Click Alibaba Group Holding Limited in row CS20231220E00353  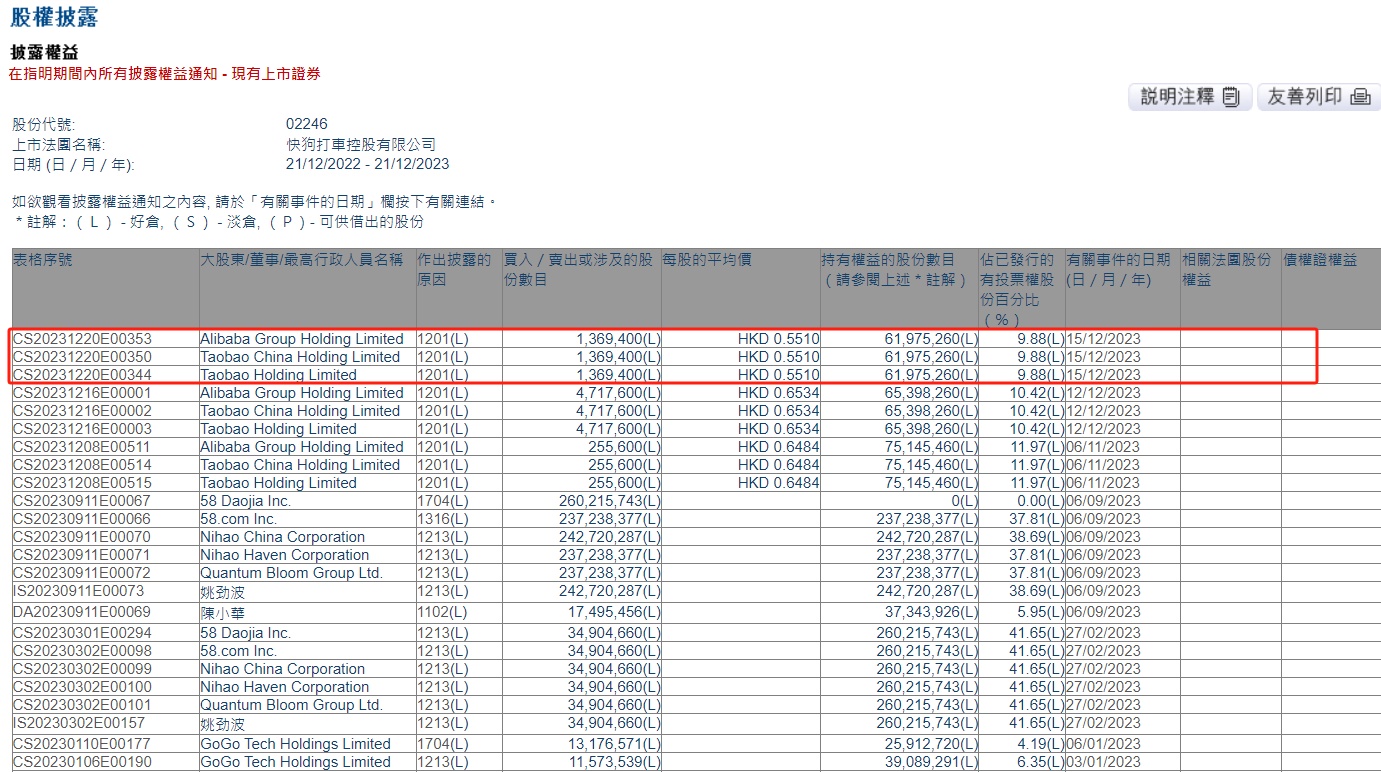(302, 339)
